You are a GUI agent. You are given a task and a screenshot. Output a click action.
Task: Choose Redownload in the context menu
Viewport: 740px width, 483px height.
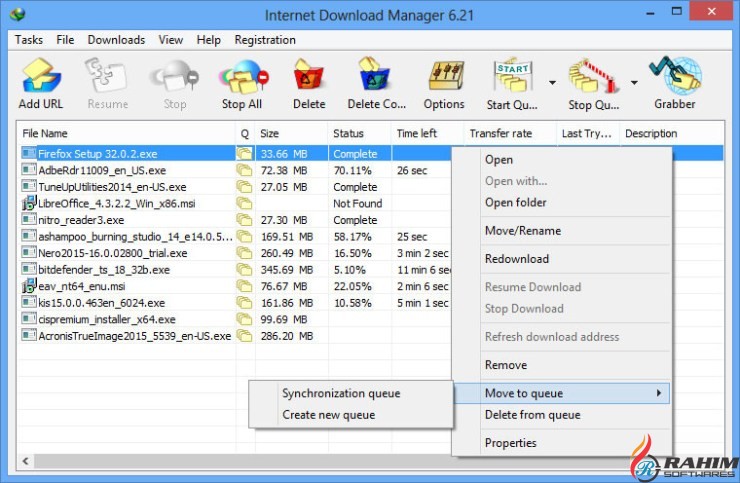coord(516,259)
